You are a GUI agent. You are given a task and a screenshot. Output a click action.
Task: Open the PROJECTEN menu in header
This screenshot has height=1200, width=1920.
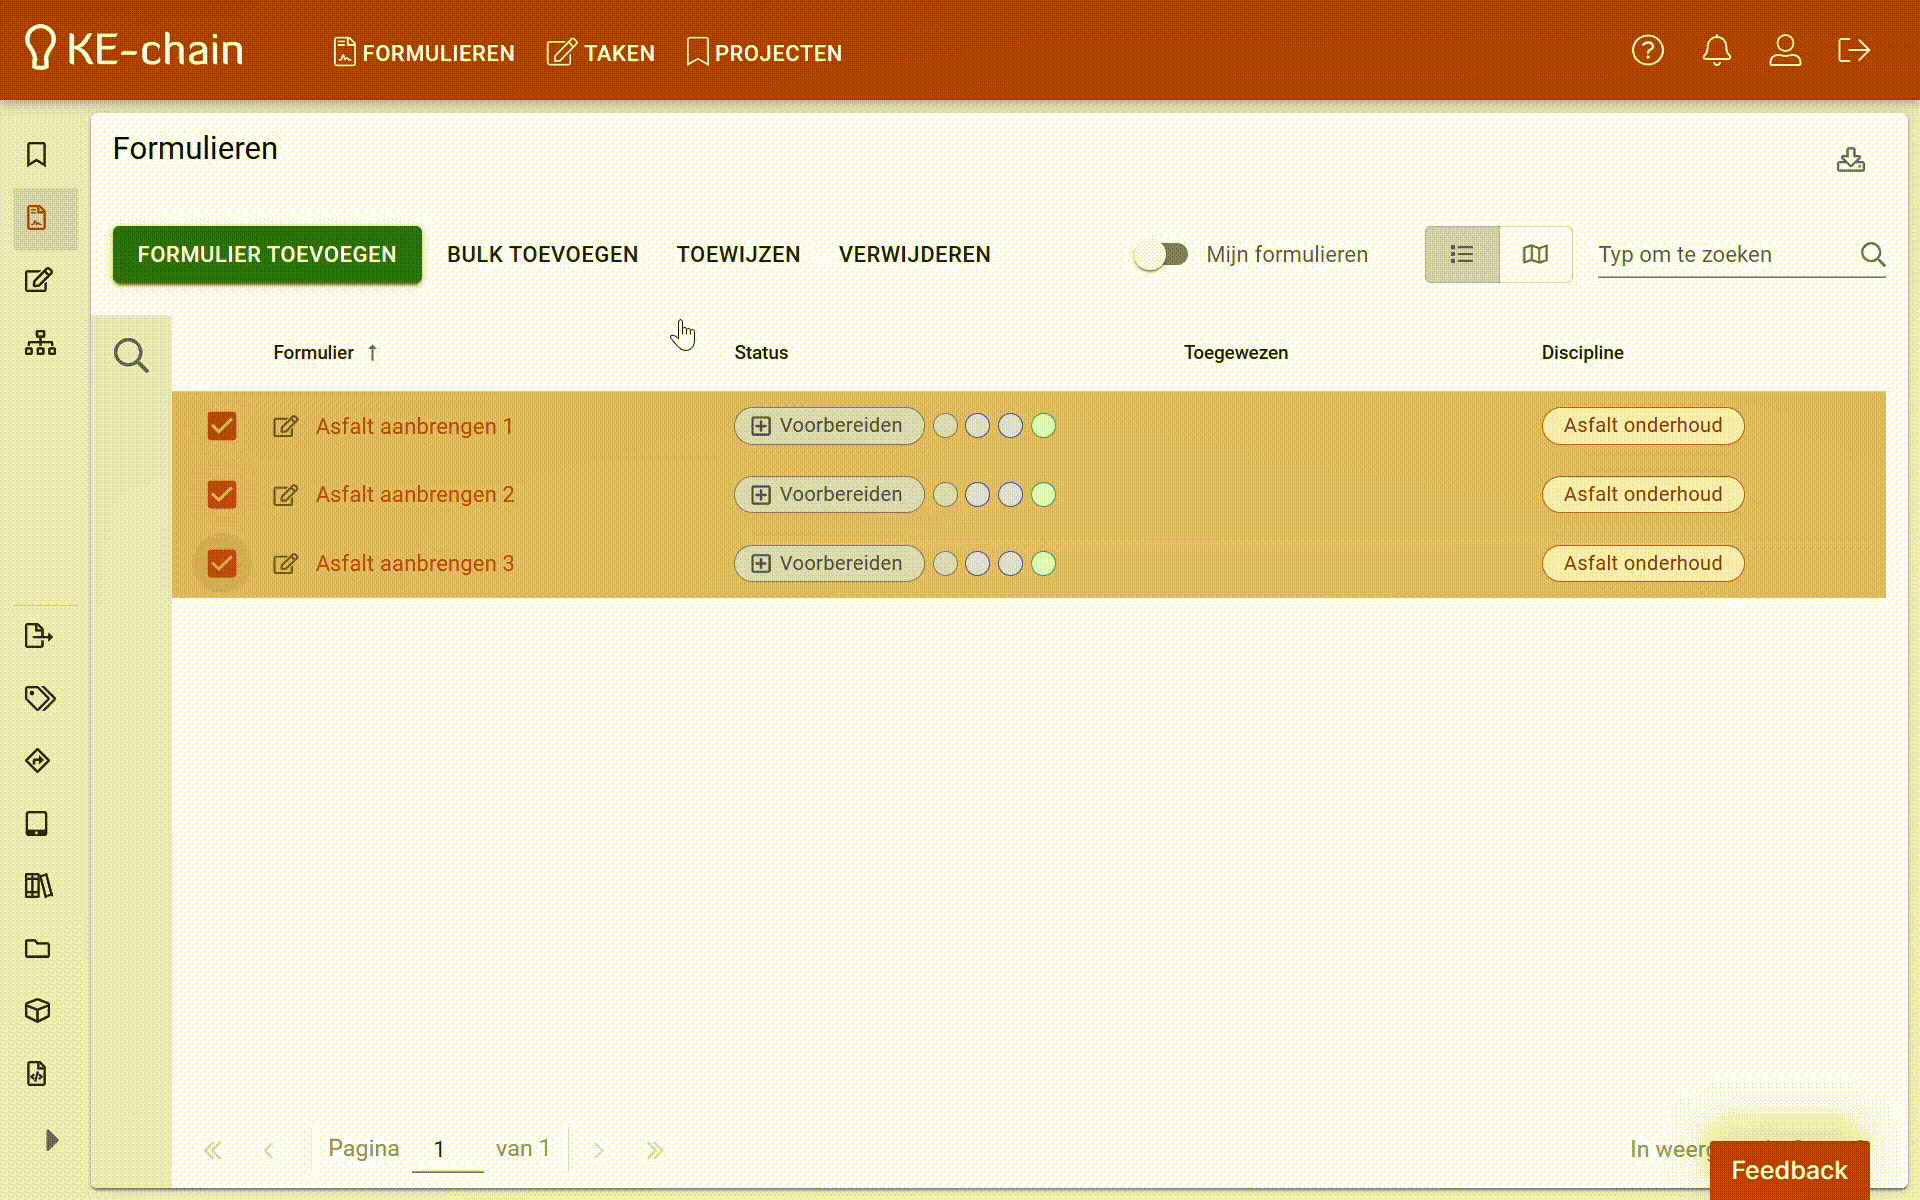coord(765,53)
